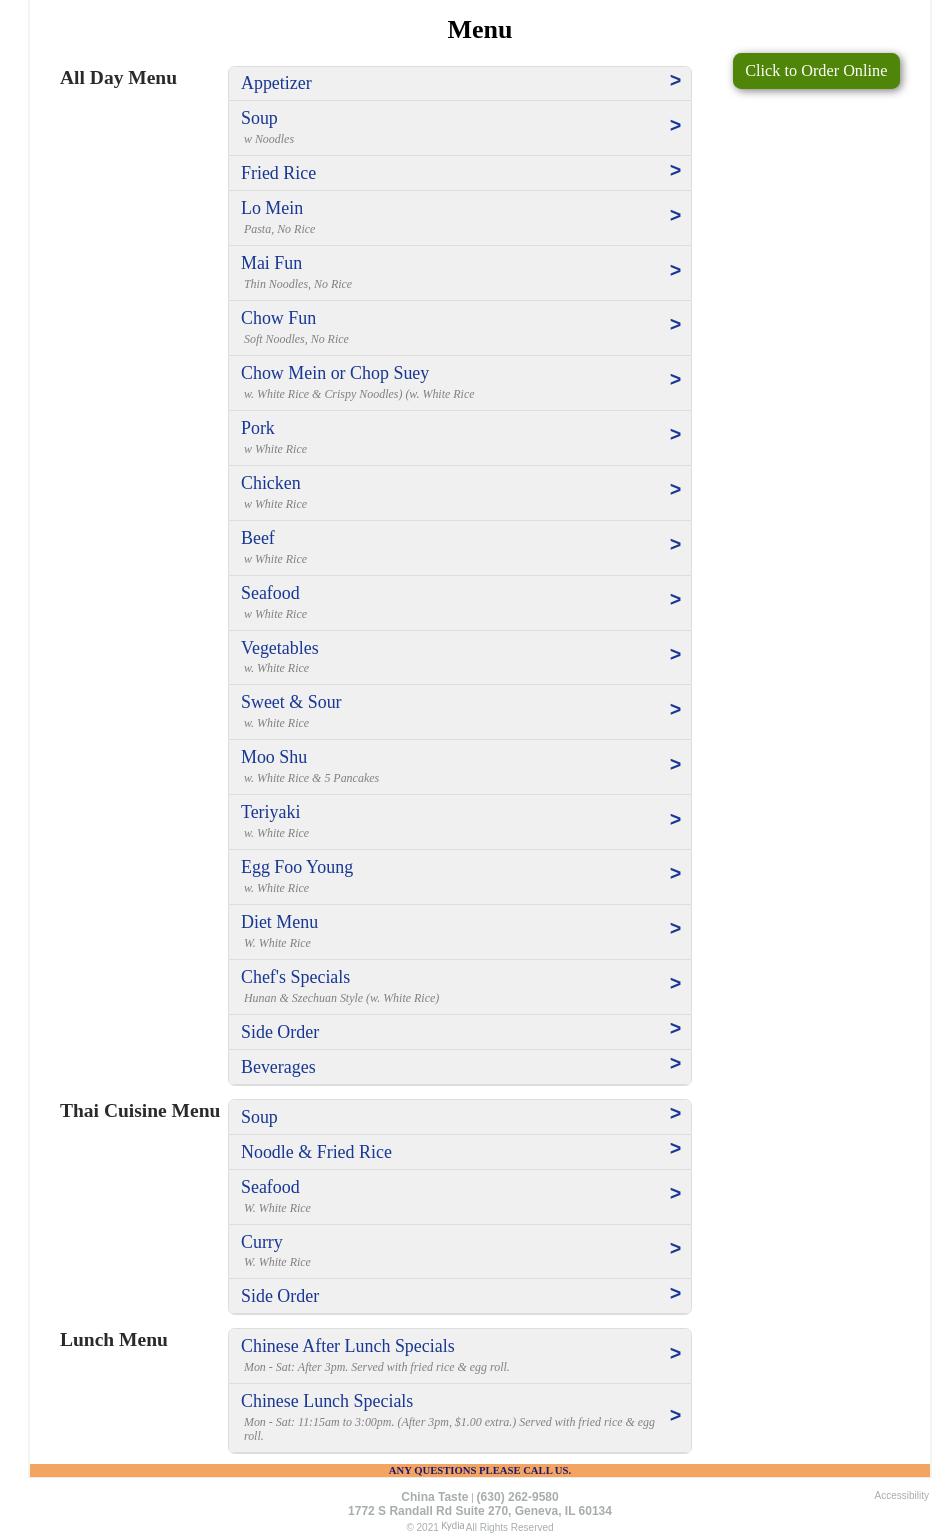The height and width of the screenshot is (1540, 945).
Task: Call the restaurant phone number link
Action: click(x=517, y=1497)
